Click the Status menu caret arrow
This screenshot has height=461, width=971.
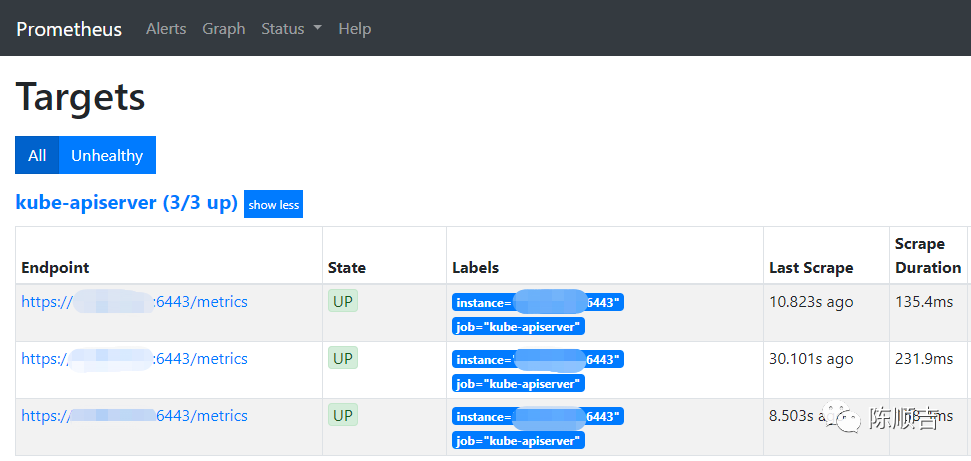coord(317,29)
